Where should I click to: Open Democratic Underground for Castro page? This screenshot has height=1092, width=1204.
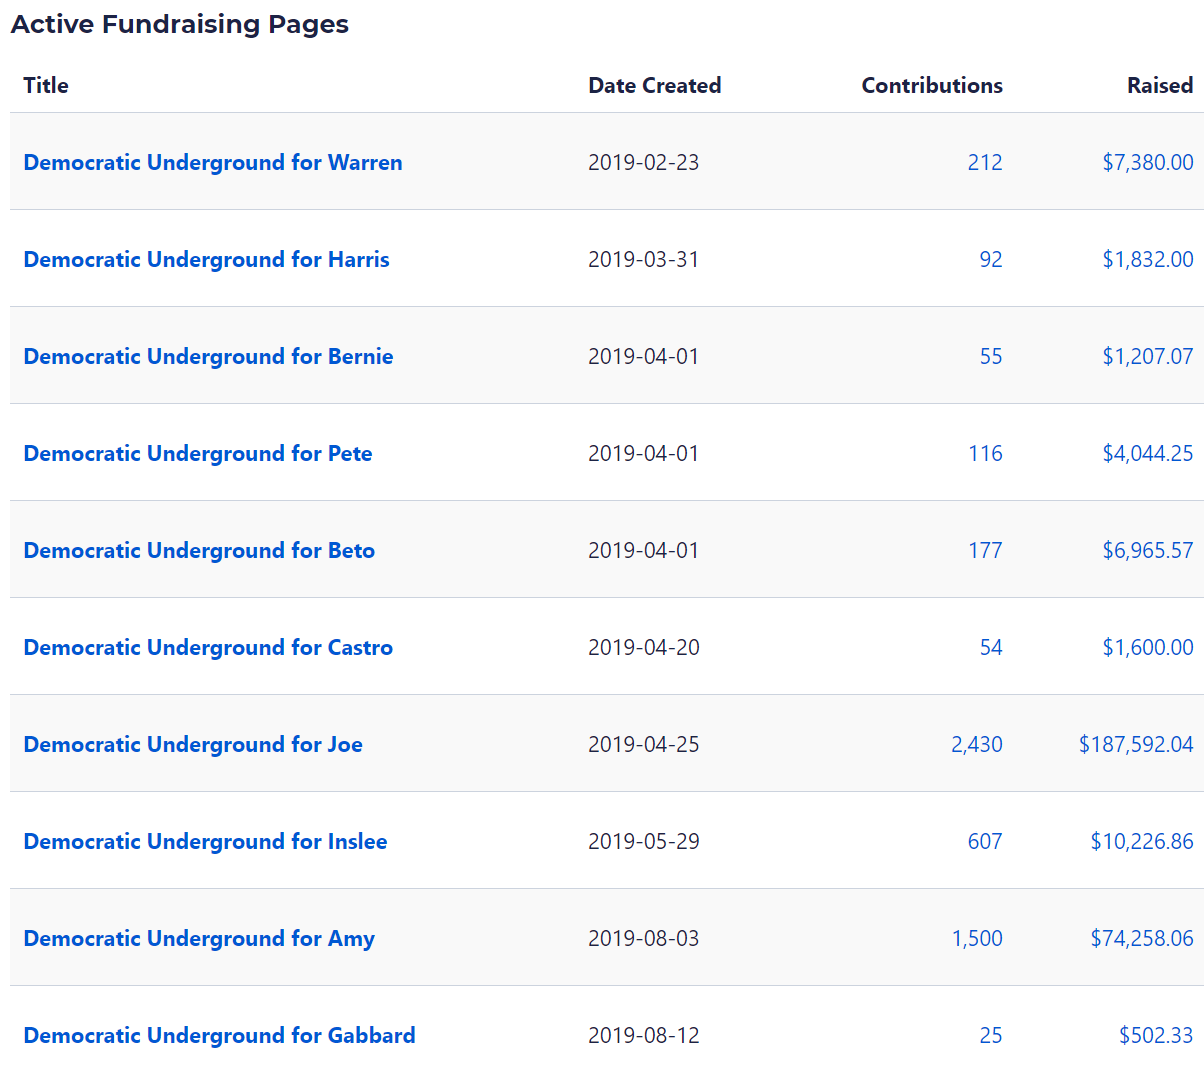(208, 647)
